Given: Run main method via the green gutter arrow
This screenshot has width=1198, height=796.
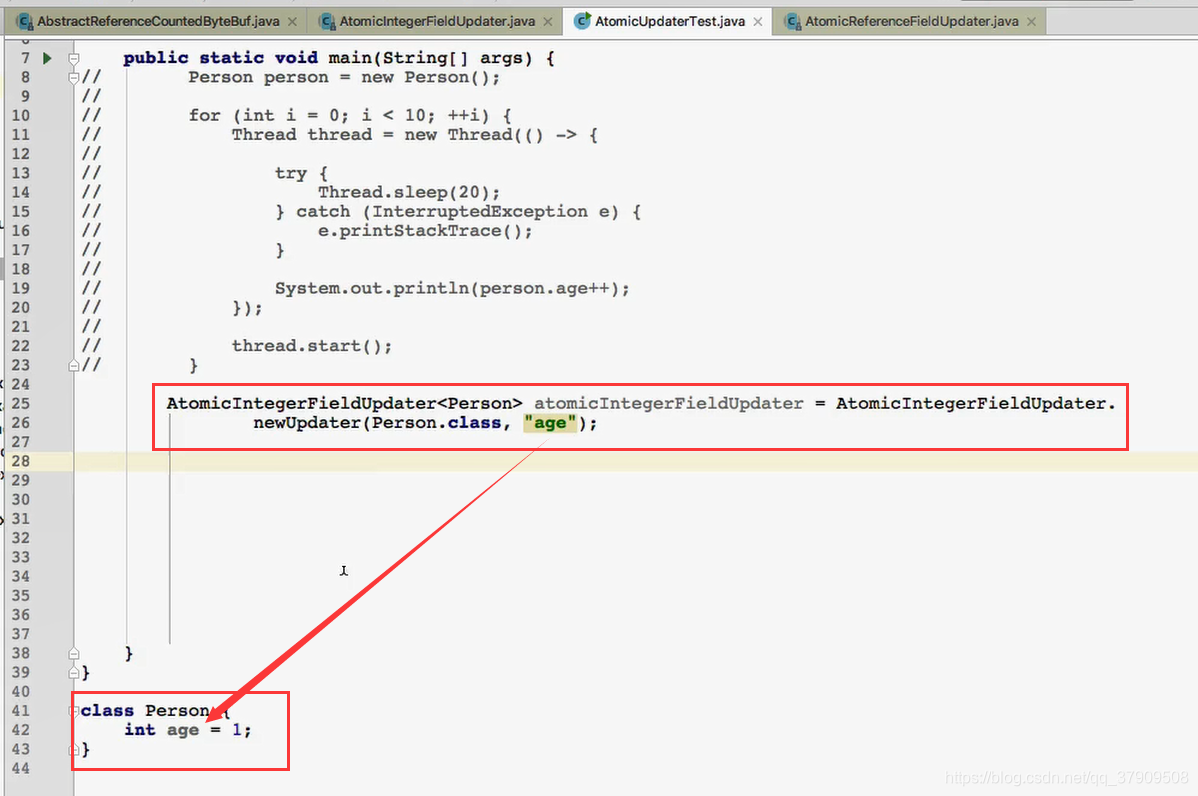Looking at the screenshot, I should click(x=46, y=58).
